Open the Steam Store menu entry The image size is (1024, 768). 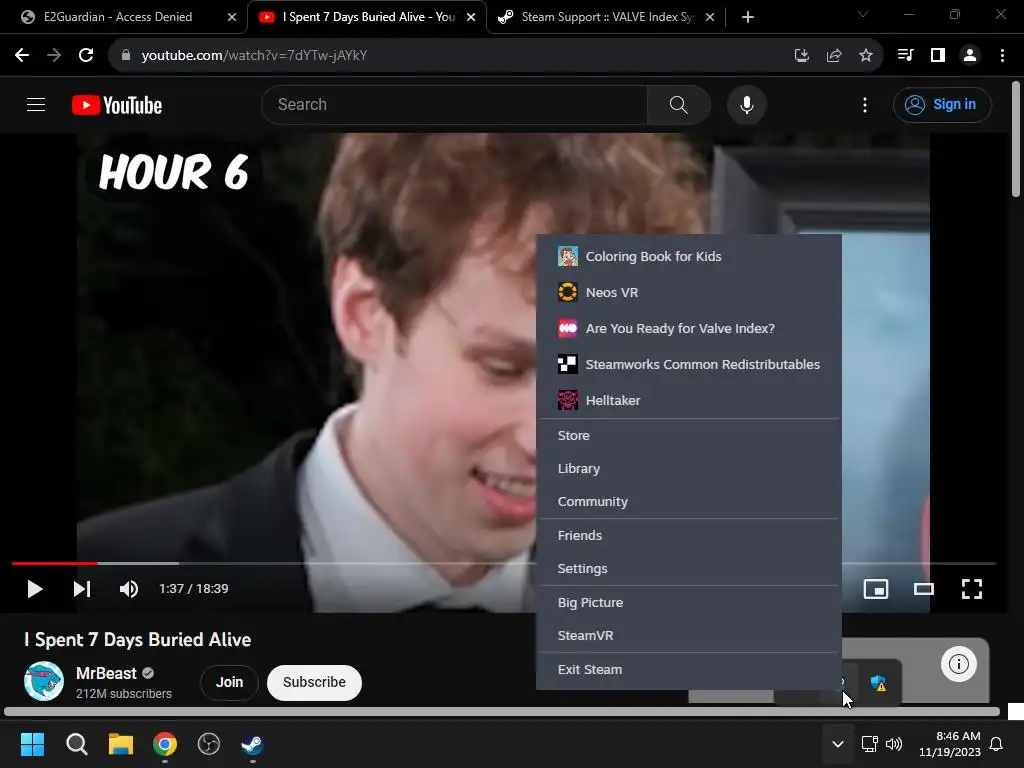point(688,435)
